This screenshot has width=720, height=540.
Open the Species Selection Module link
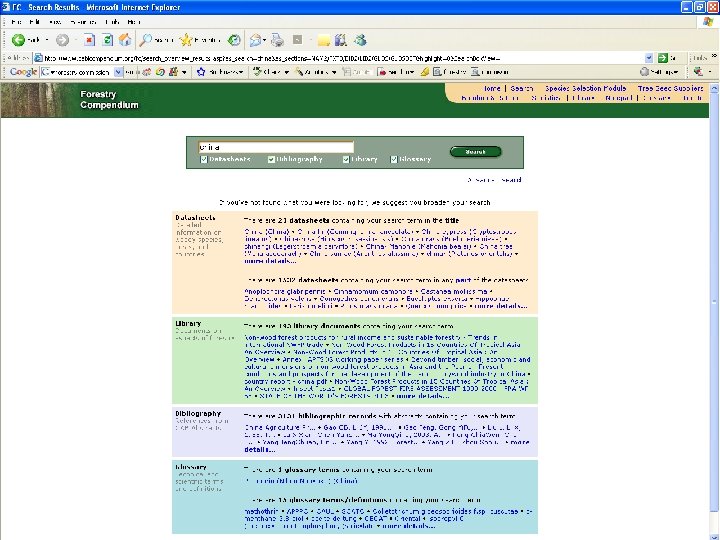[x=585, y=88]
